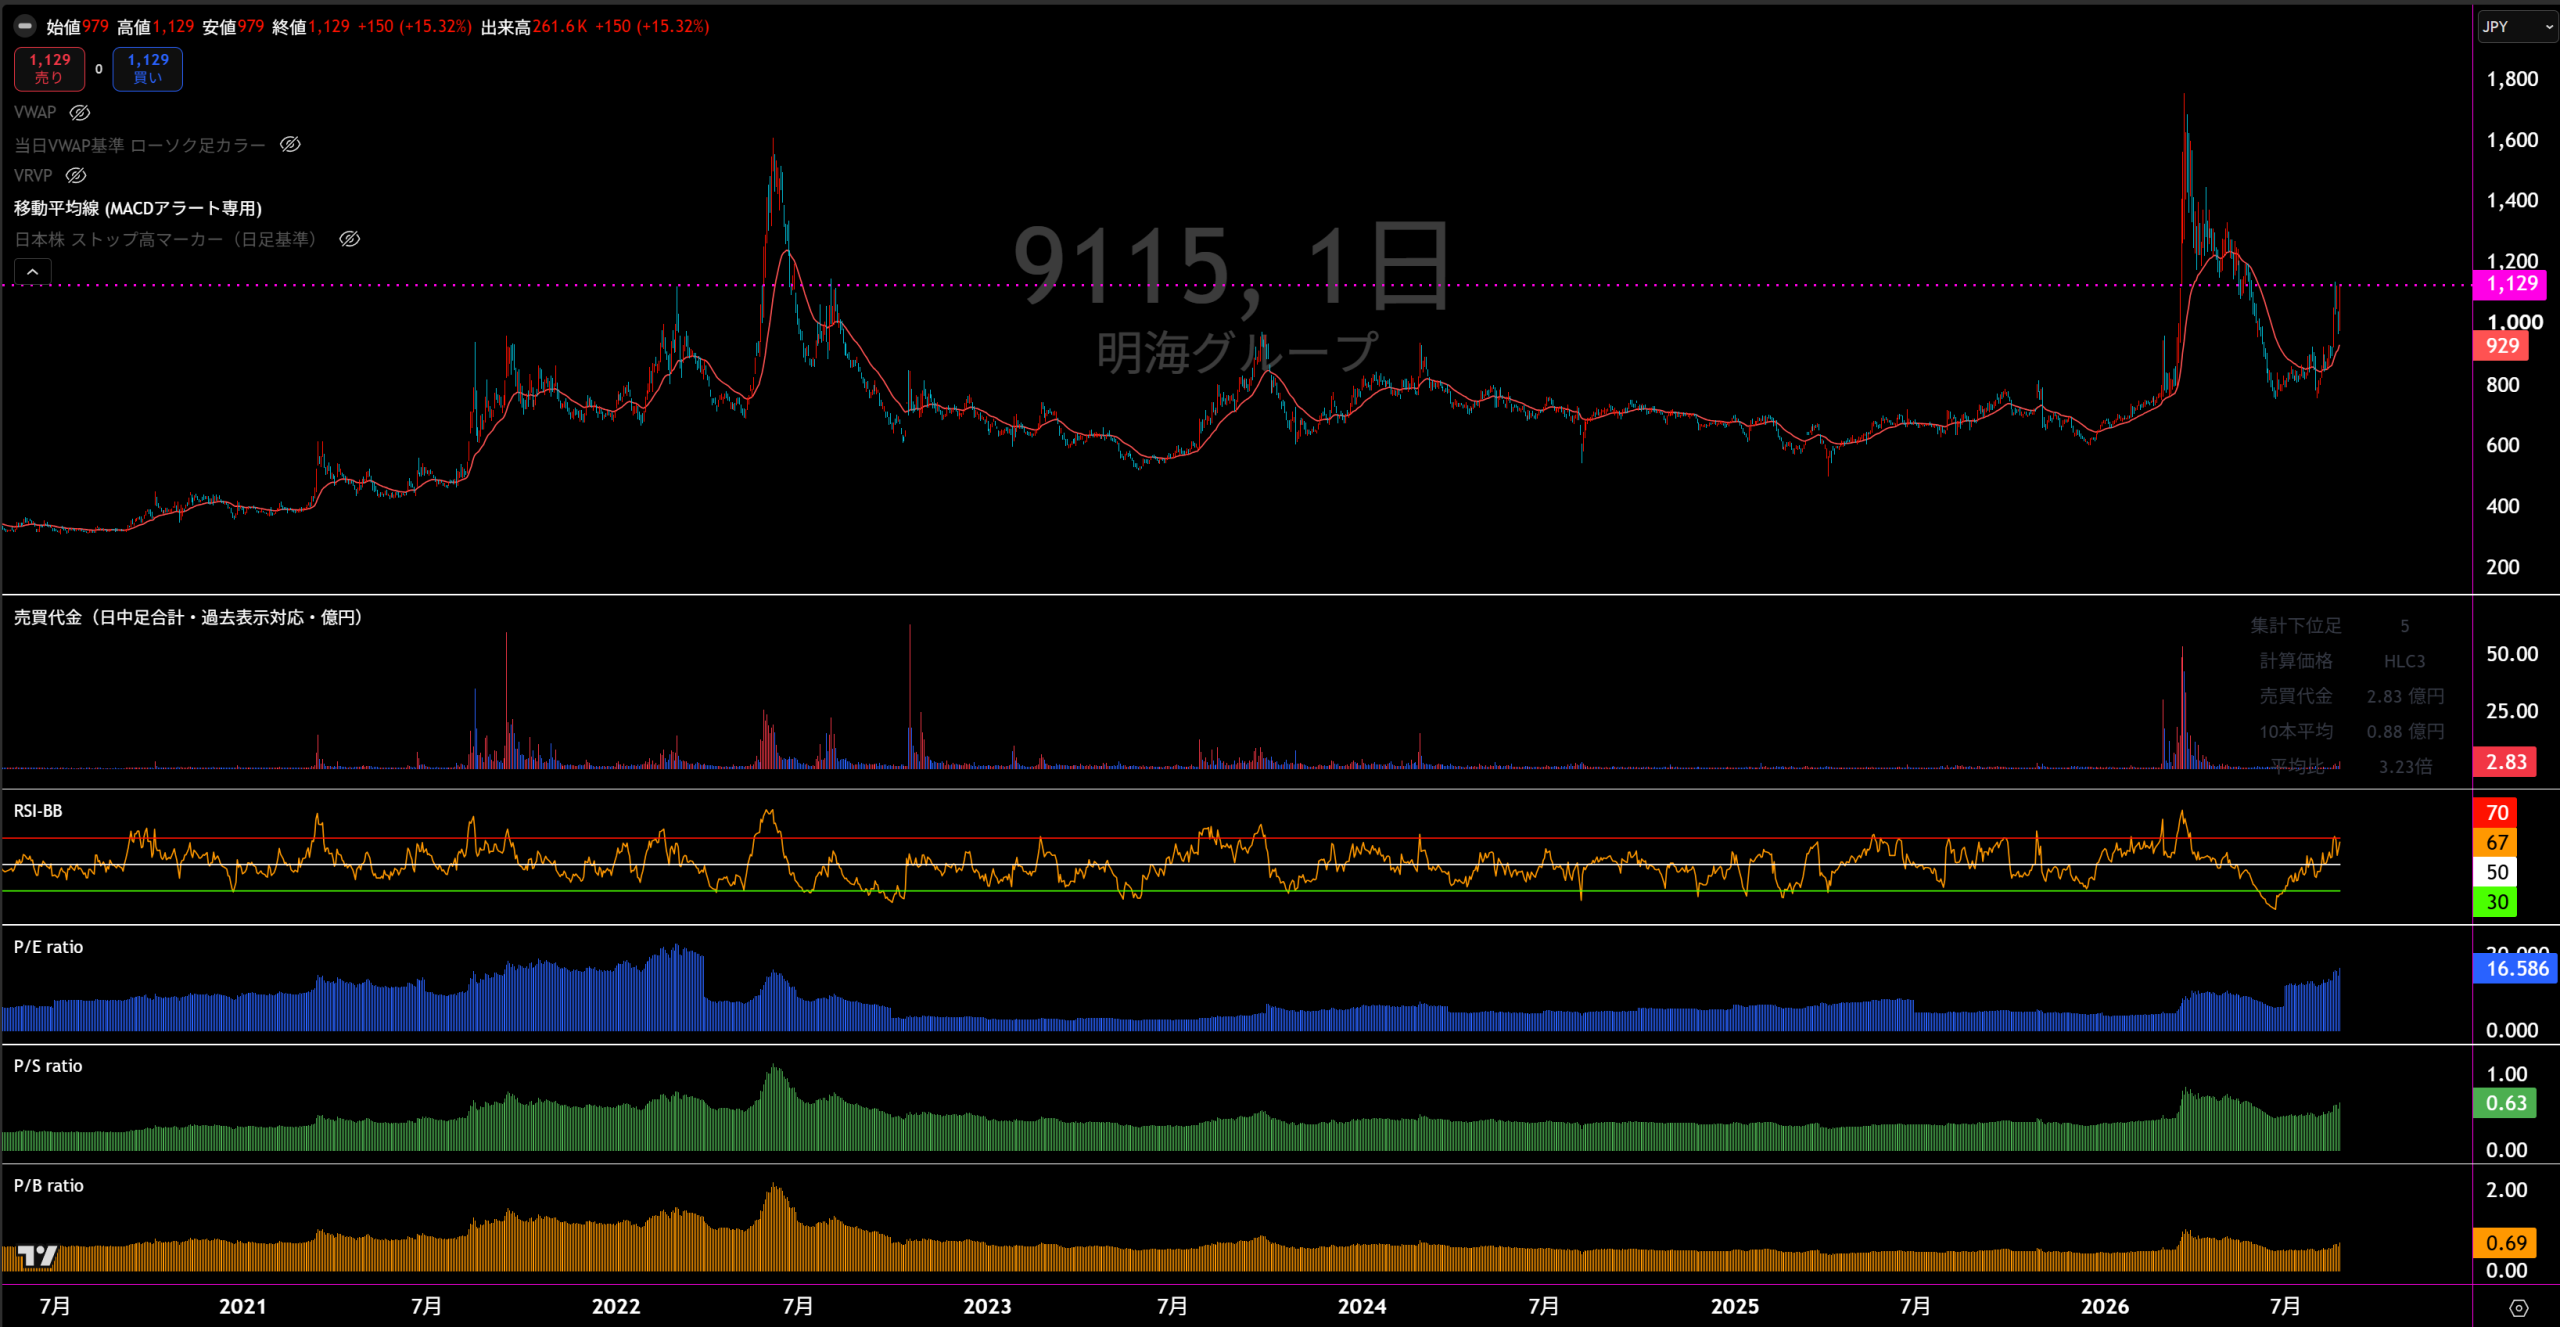This screenshot has width=2560, height=1327.
Task: Click the orange 67 RSI value label
Action: [2497, 843]
